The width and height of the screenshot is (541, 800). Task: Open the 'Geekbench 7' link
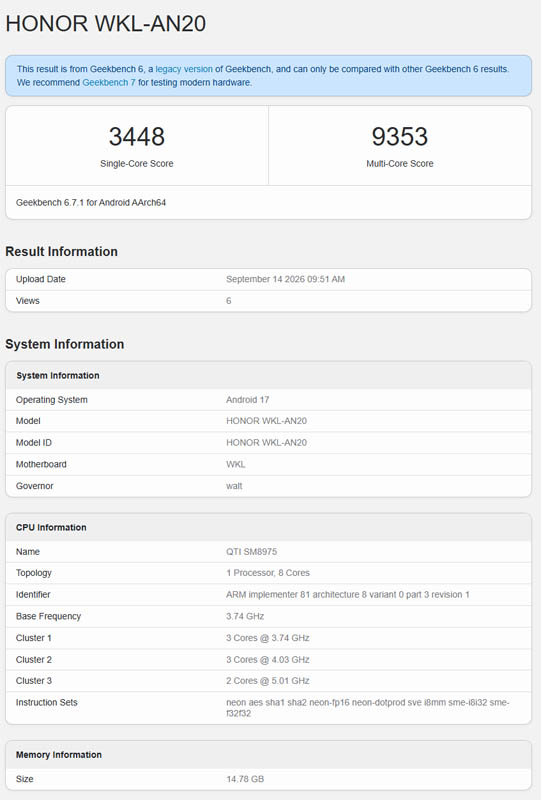coord(109,82)
